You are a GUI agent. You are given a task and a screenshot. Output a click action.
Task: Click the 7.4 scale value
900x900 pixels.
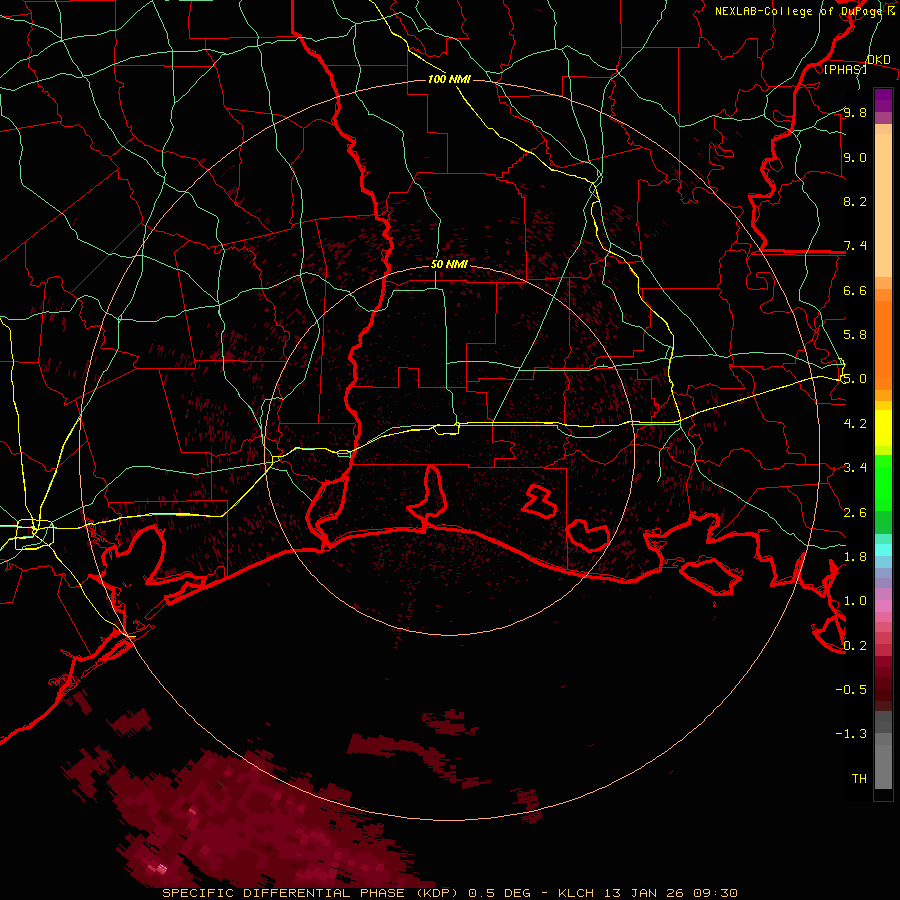pos(855,246)
